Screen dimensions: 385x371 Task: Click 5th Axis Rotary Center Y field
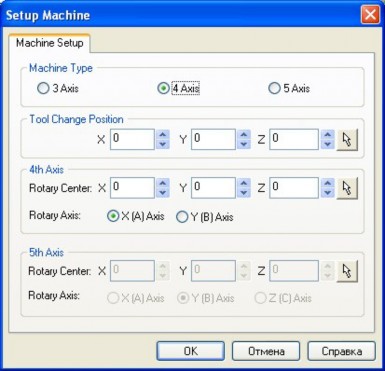click(214, 271)
